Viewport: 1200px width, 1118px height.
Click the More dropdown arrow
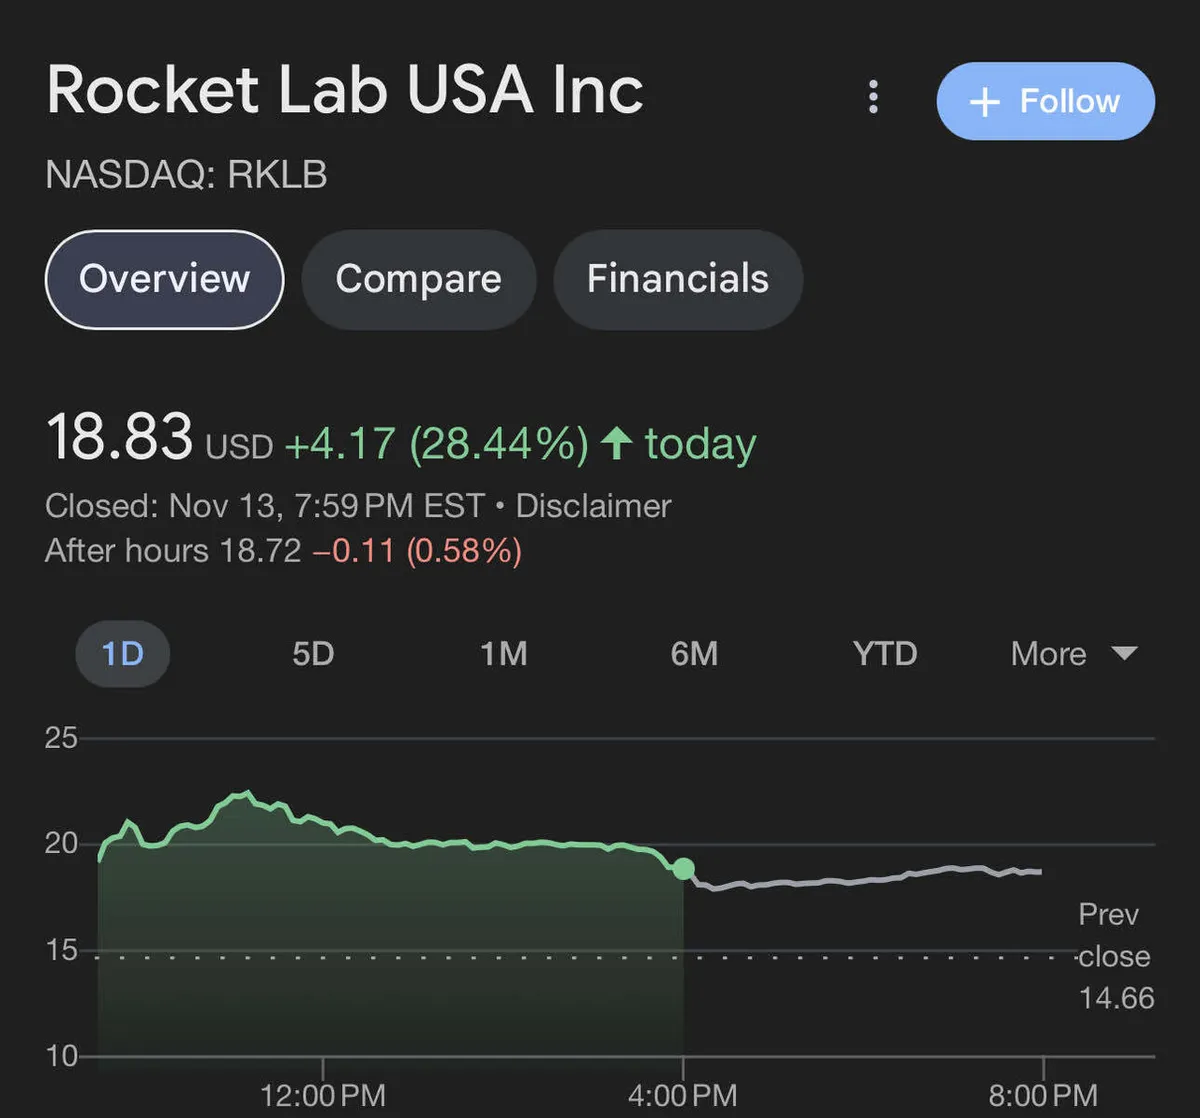[x=1124, y=653]
